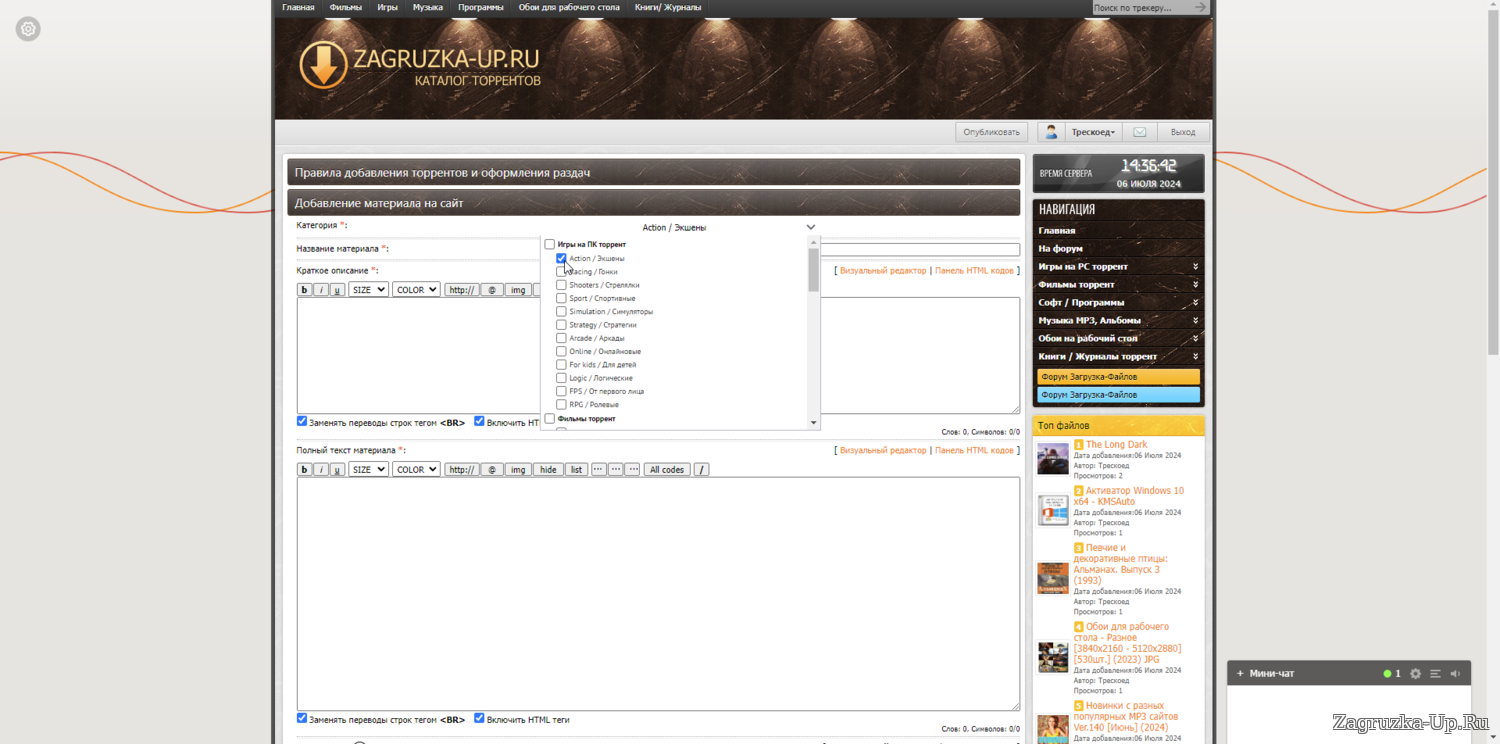Screen dimensions: 1500x744
Task: Go to Книги / Журналы in top menu
Action: click(667, 8)
